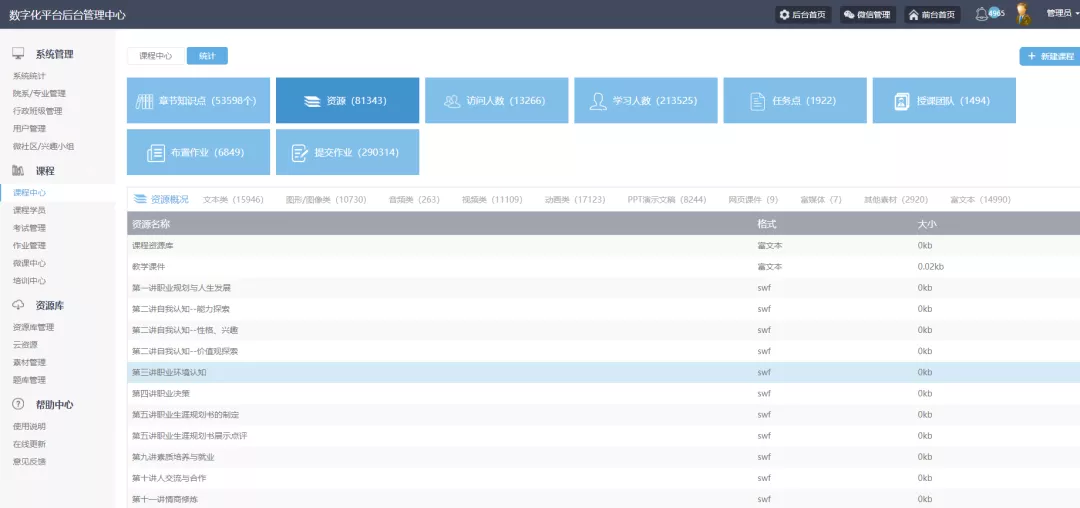Screen dimensions: 1080x508
Task: Click the cloud icon beside 资源库
Action: 19,305
